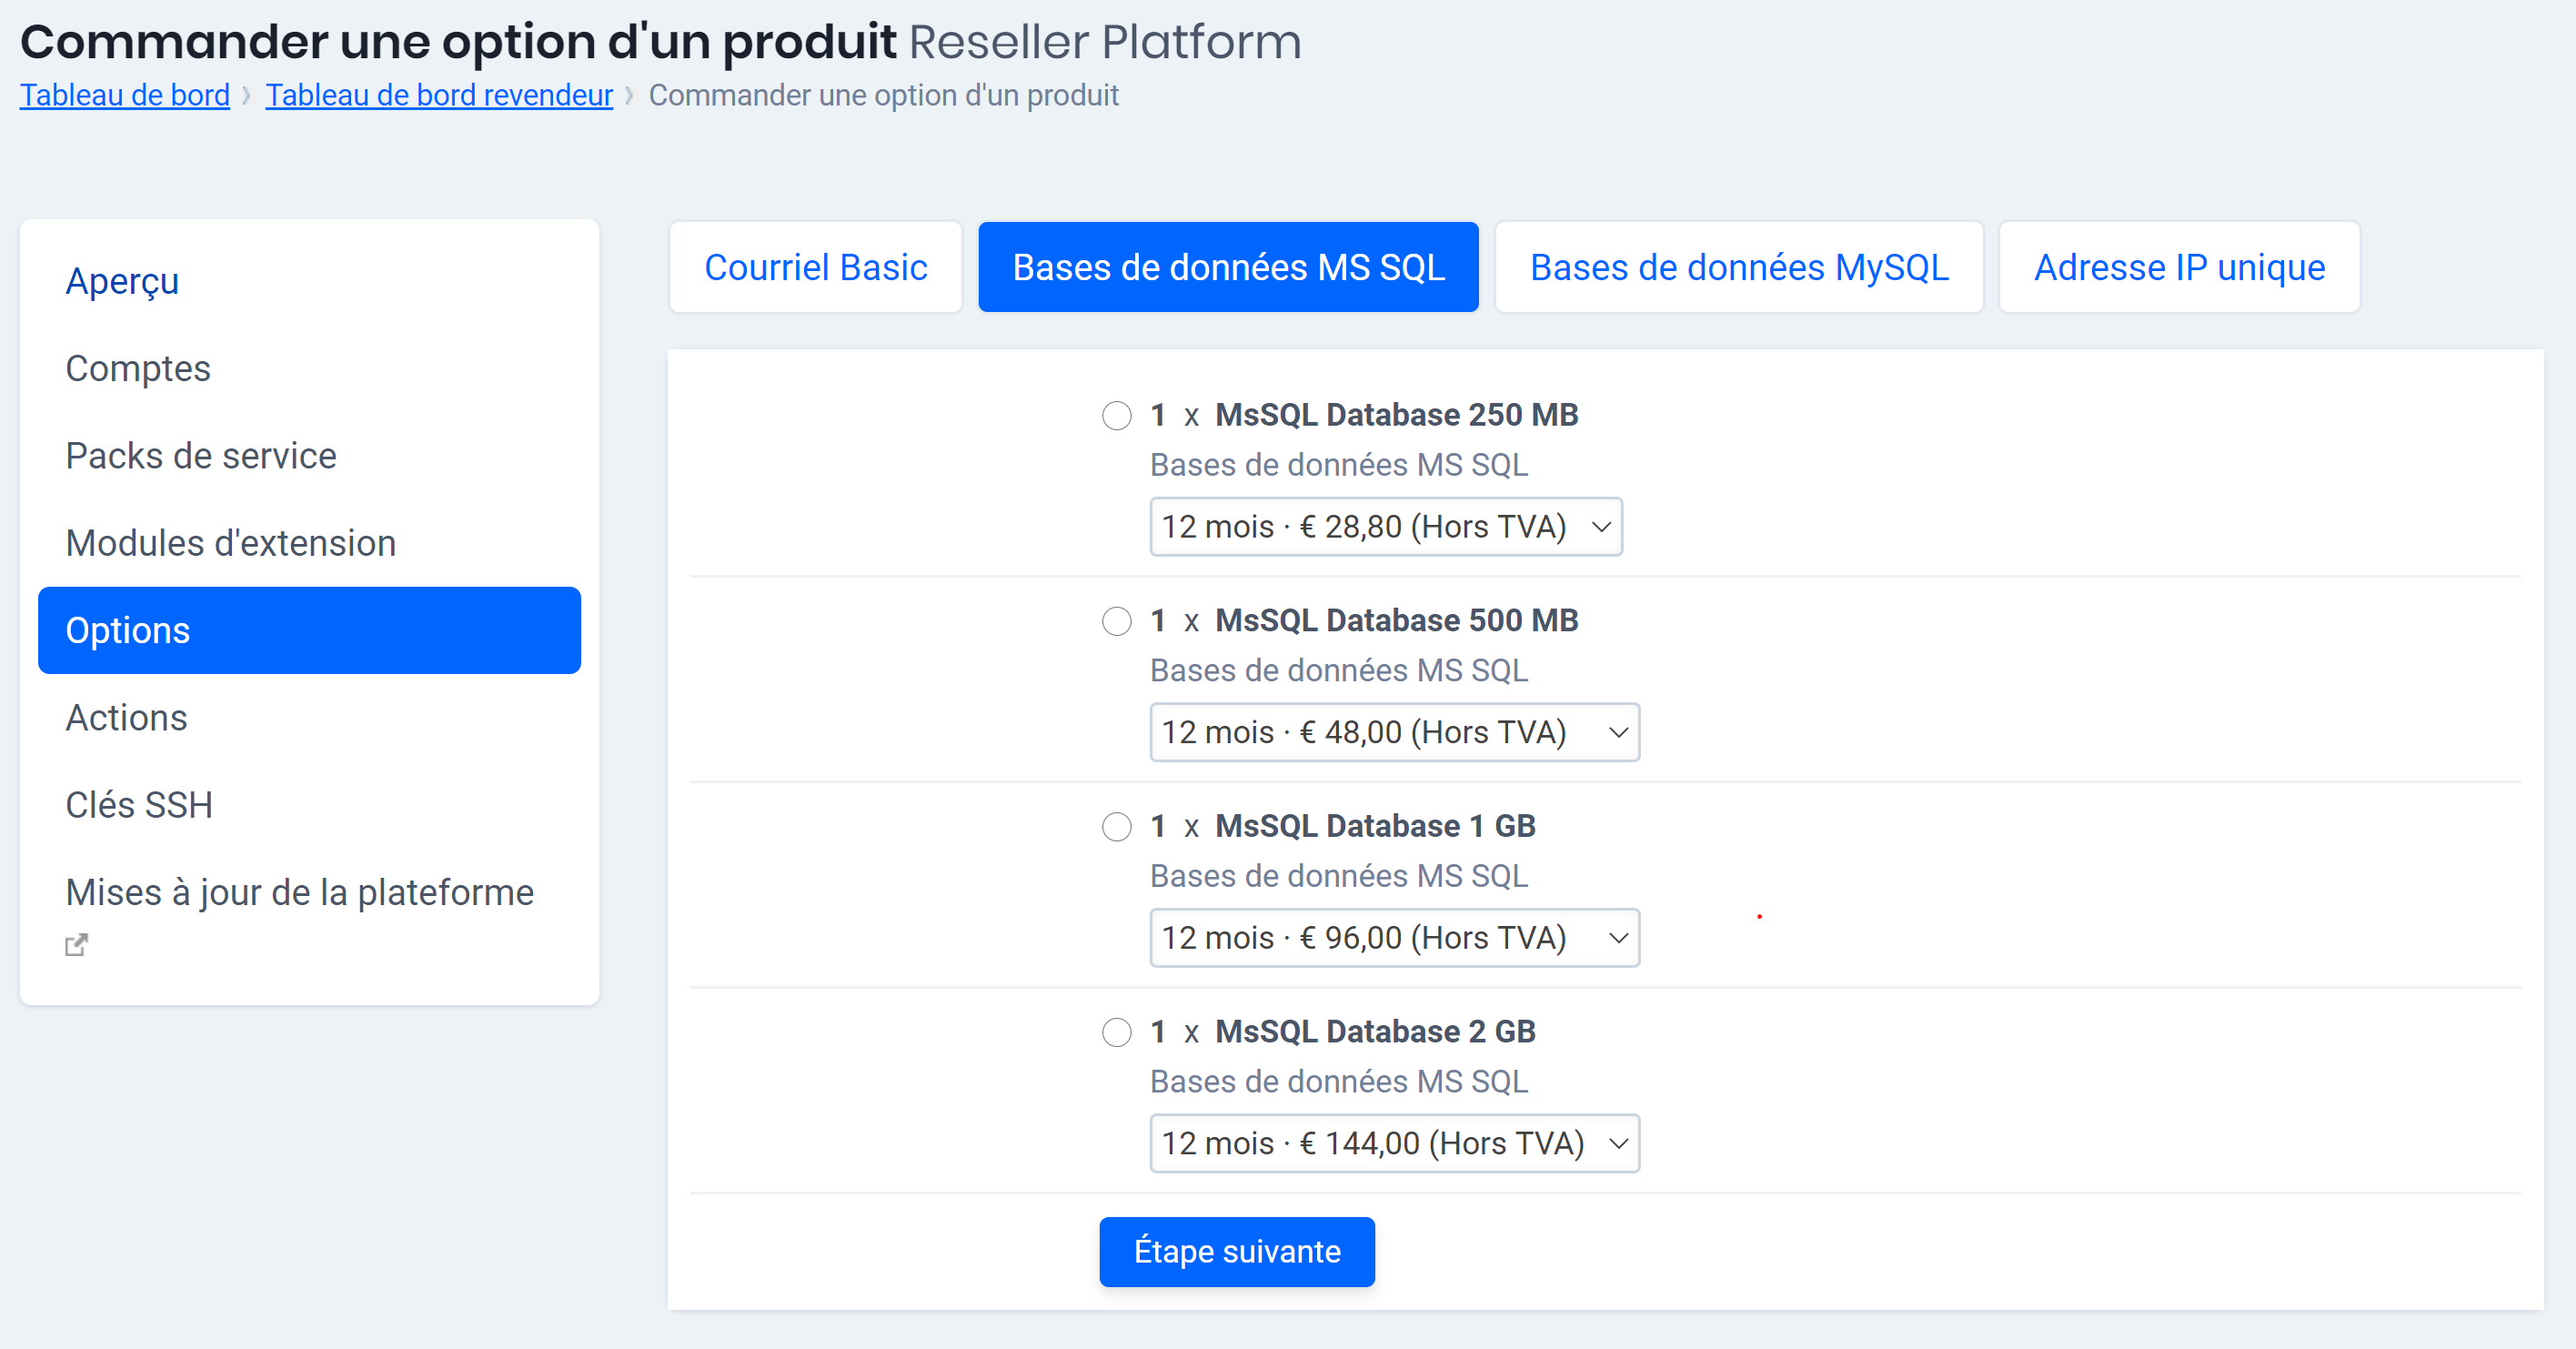Switch to the Courriel Basic tab
The height and width of the screenshot is (1349, 2576).
click(815, 267)
